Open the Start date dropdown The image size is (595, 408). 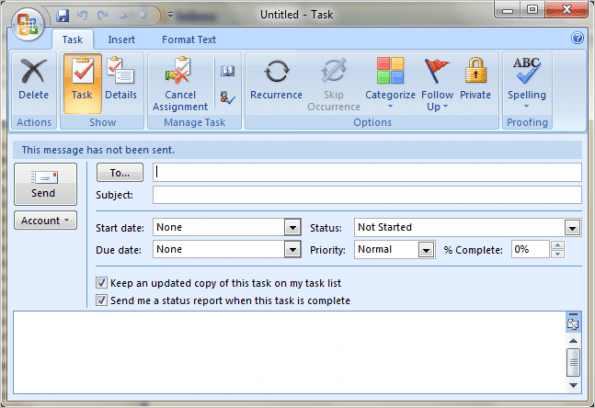293,227
